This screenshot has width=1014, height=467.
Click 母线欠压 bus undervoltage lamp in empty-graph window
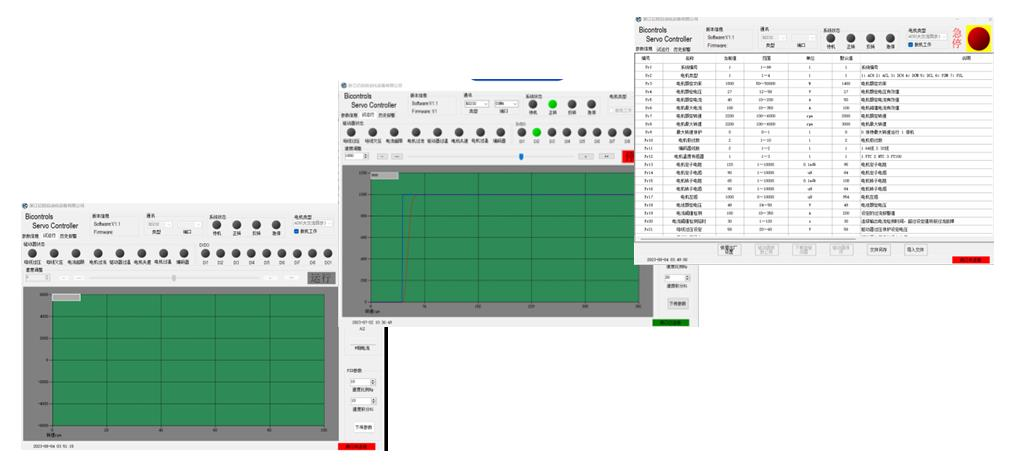click(x=54, y=254)
